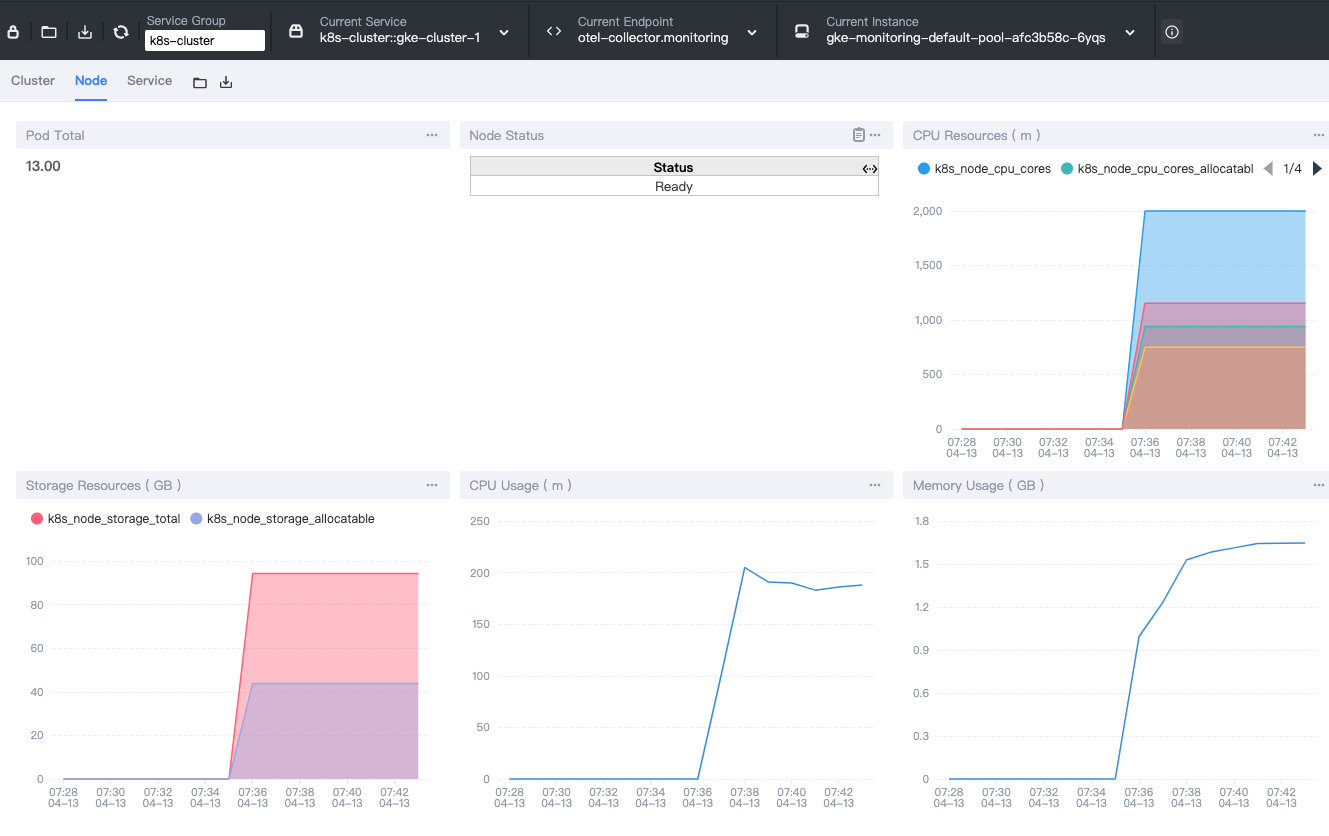
Task: Click the CPU Usage ( m ) title
Action: pos(521,485)
